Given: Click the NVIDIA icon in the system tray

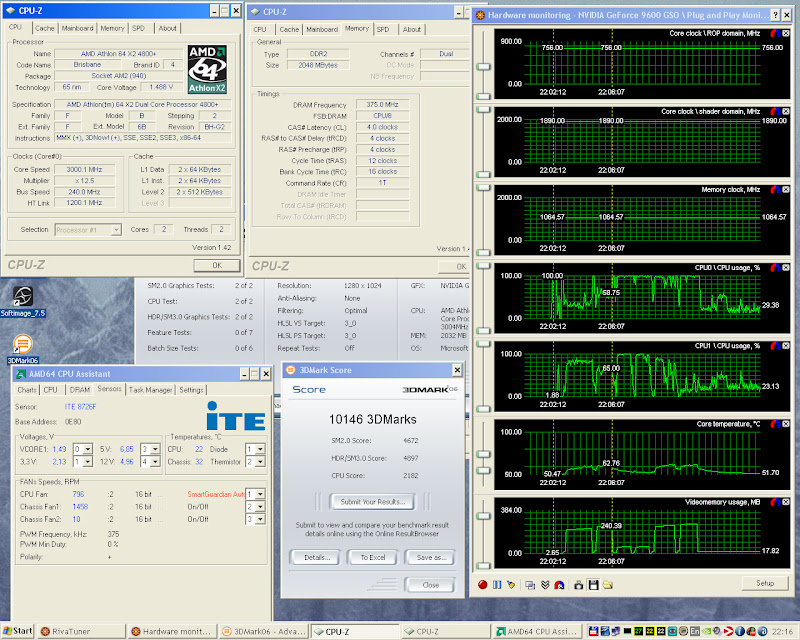Looking at the screenshot, I should point(707,631).
